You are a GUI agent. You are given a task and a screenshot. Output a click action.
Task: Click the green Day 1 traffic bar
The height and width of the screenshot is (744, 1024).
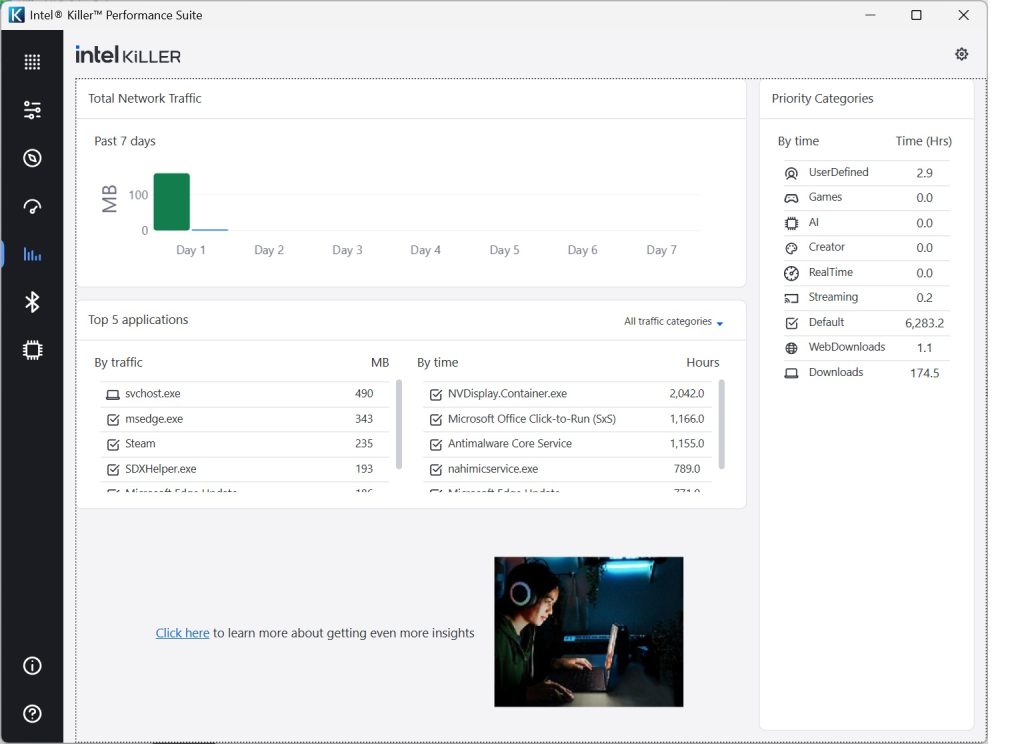tap(172, 202)
